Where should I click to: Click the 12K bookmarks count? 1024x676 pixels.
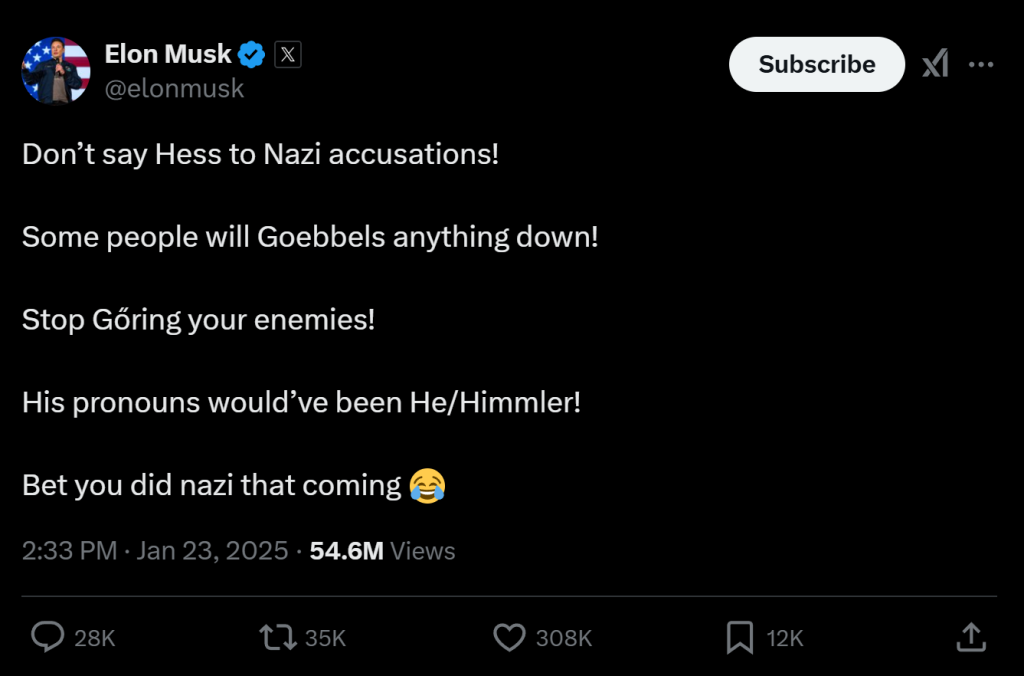pos(785,638)
